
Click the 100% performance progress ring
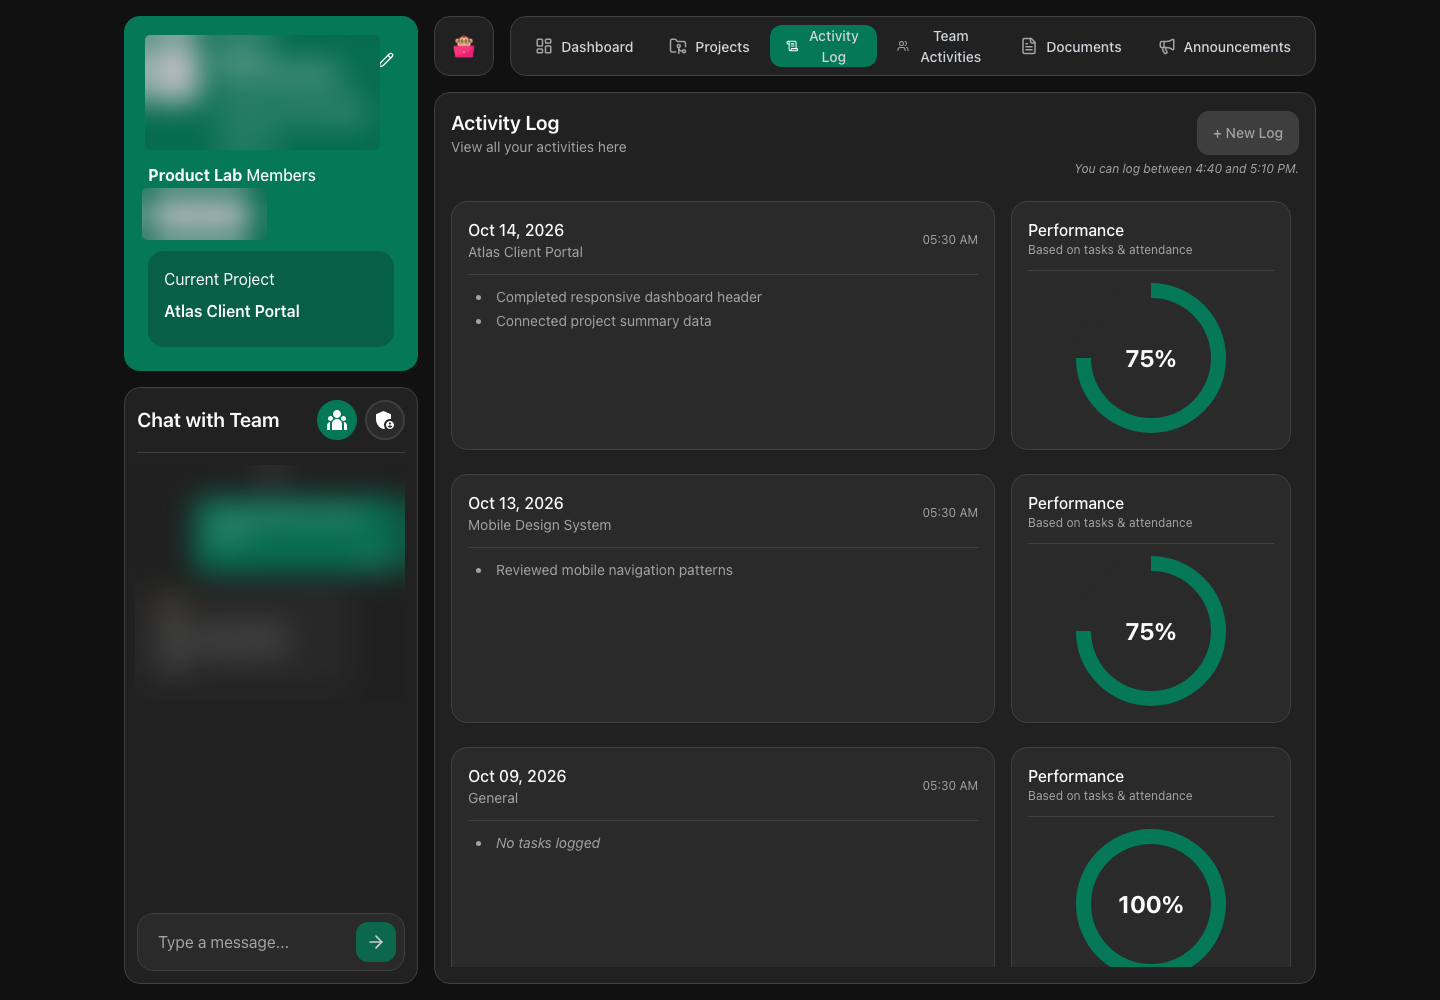pos(1151,898)
